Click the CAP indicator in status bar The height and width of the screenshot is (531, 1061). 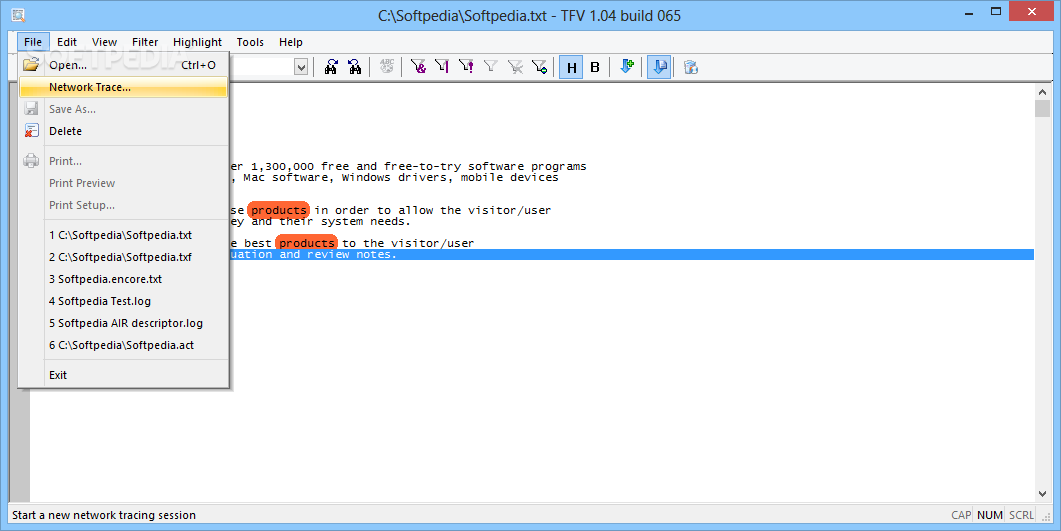961,515
